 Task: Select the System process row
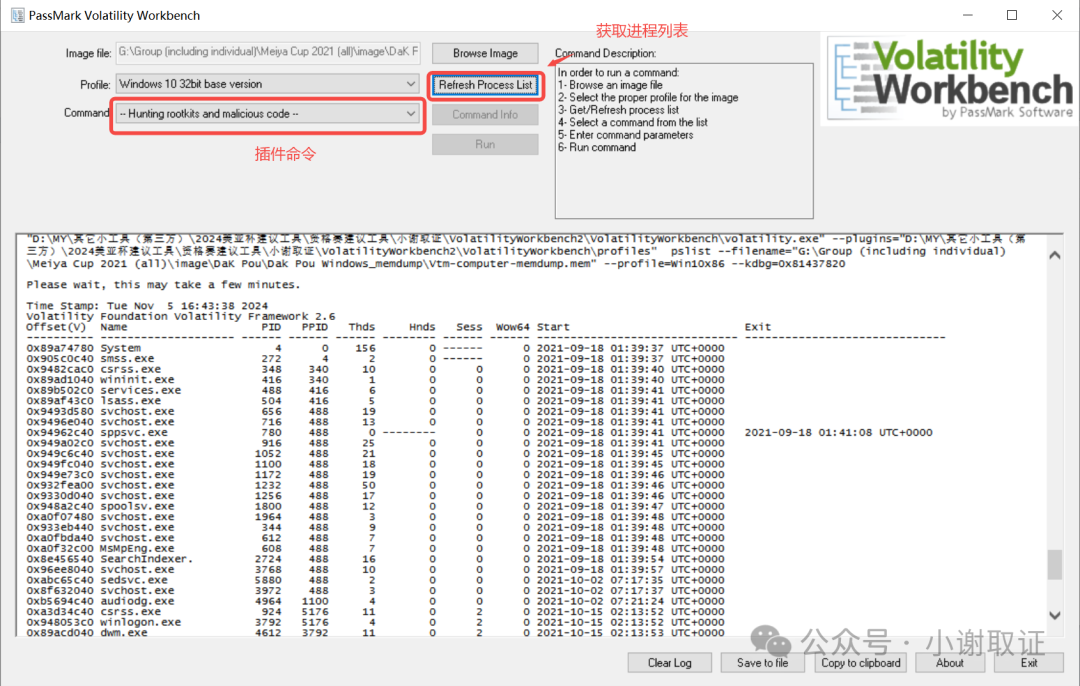(x=375, y=348)
